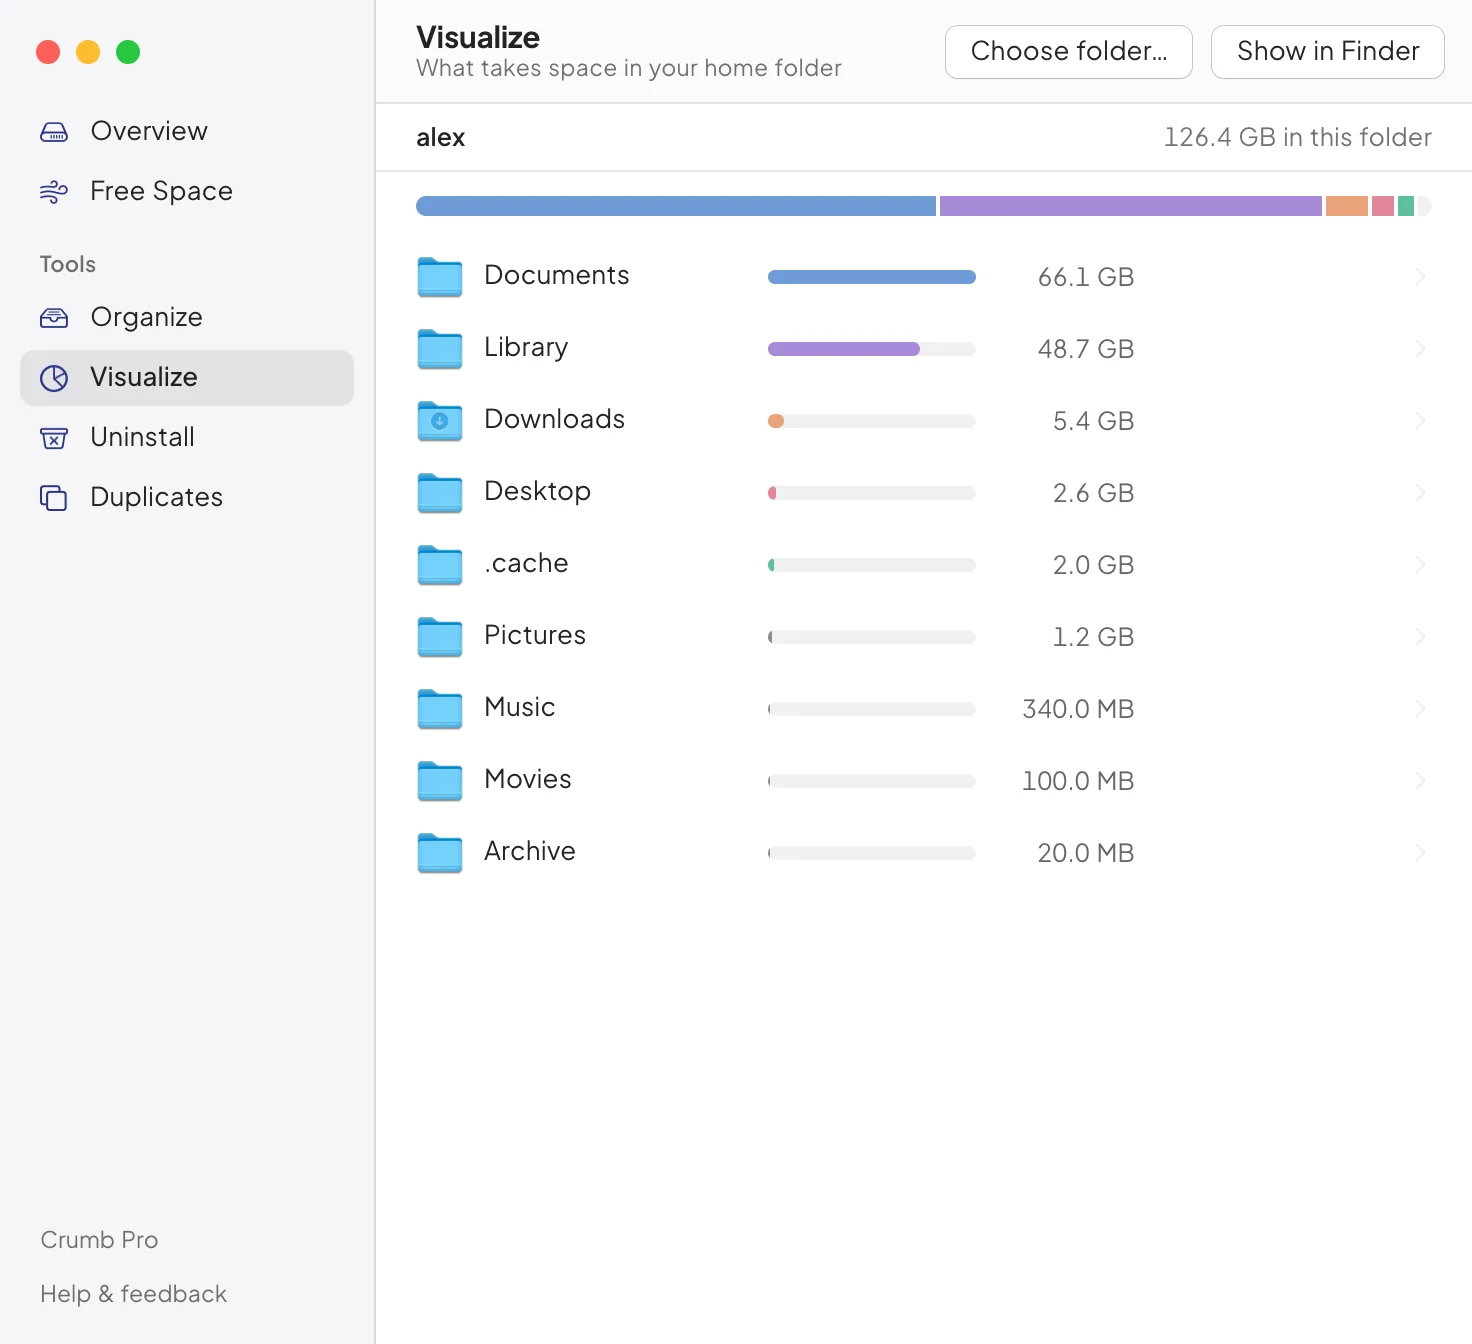Viewport: 1472px width, 1344px height.
Task: Click the Show in Finder button
Action: (x=1328, y=52)
